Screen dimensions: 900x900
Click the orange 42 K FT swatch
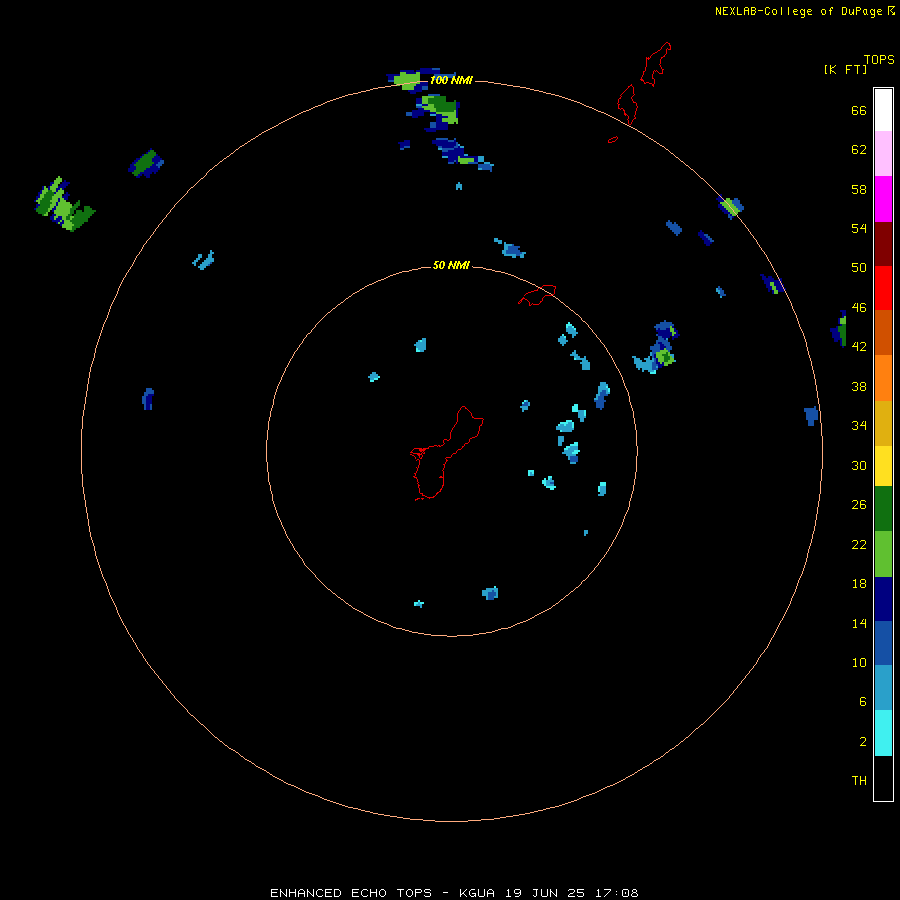point(883,378)
